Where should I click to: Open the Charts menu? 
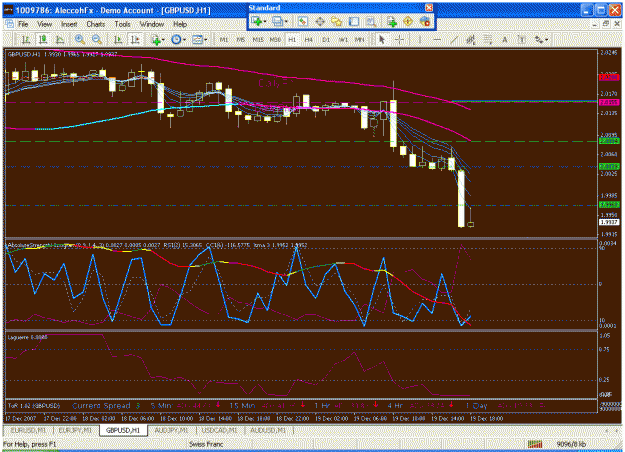[96, 24]
